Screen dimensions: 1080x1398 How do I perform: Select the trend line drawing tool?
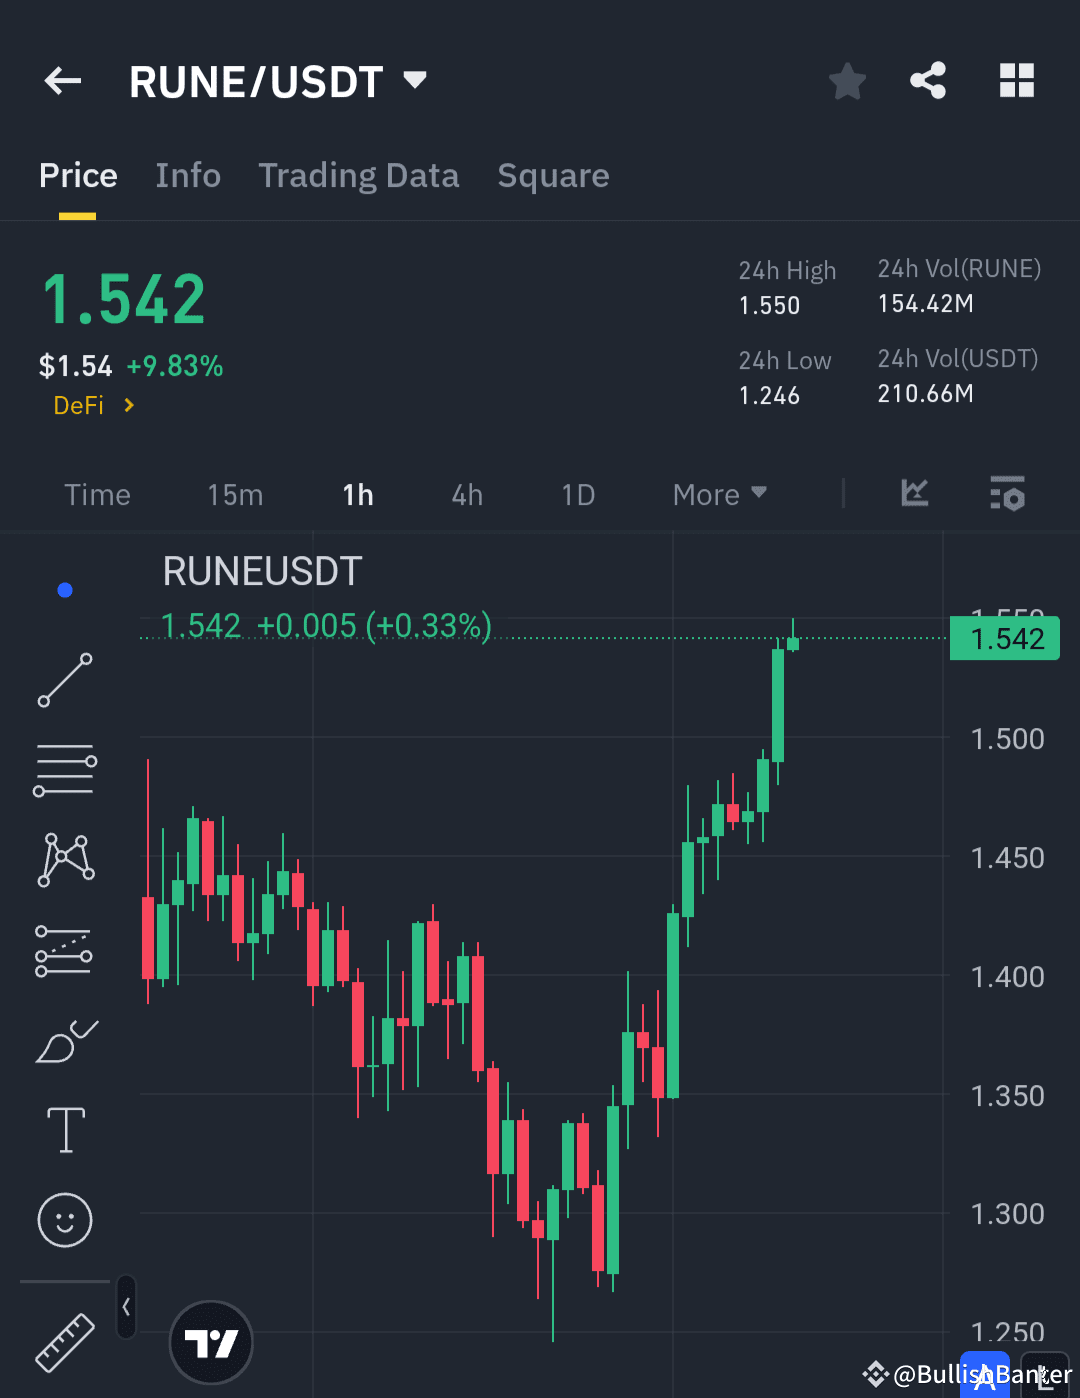click(x=64, y=681)
